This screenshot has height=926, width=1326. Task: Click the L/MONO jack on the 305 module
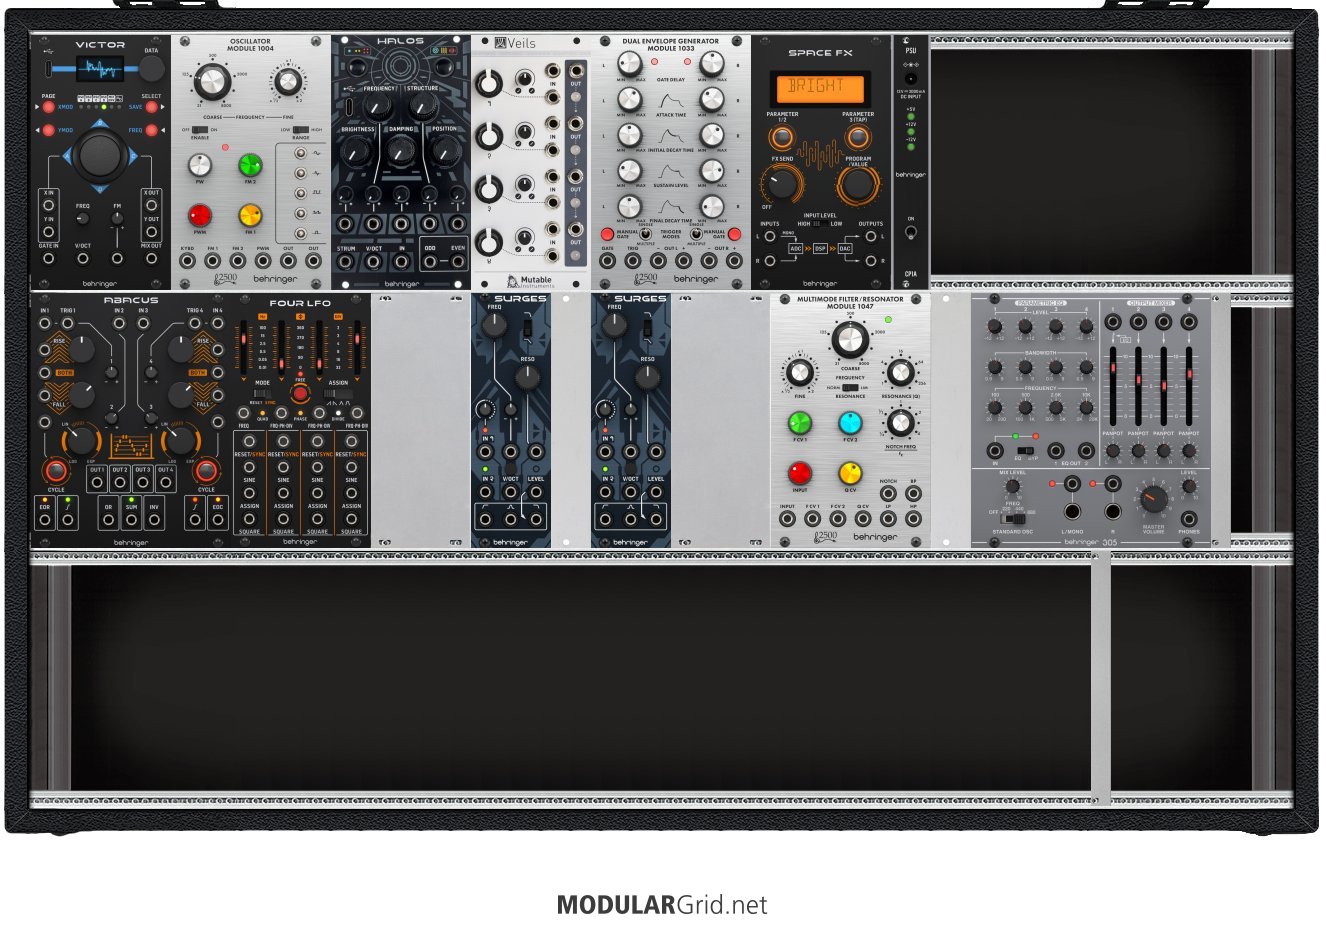pyautogui.click(x=1071, y=511)
